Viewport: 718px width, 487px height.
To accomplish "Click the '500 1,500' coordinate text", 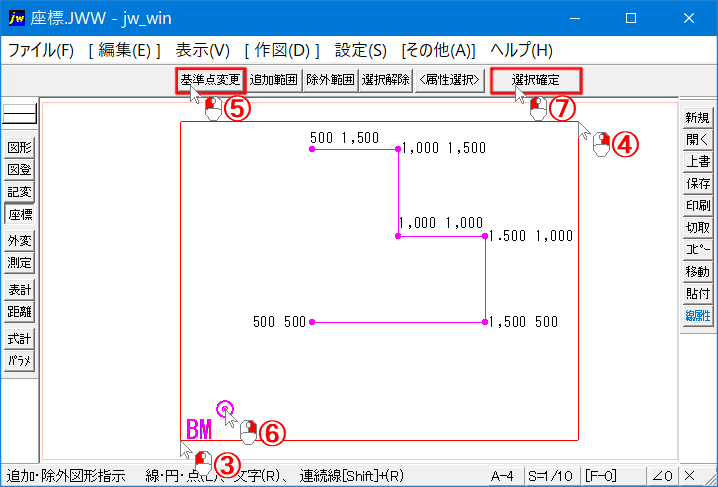I will [x=344, y=138].
